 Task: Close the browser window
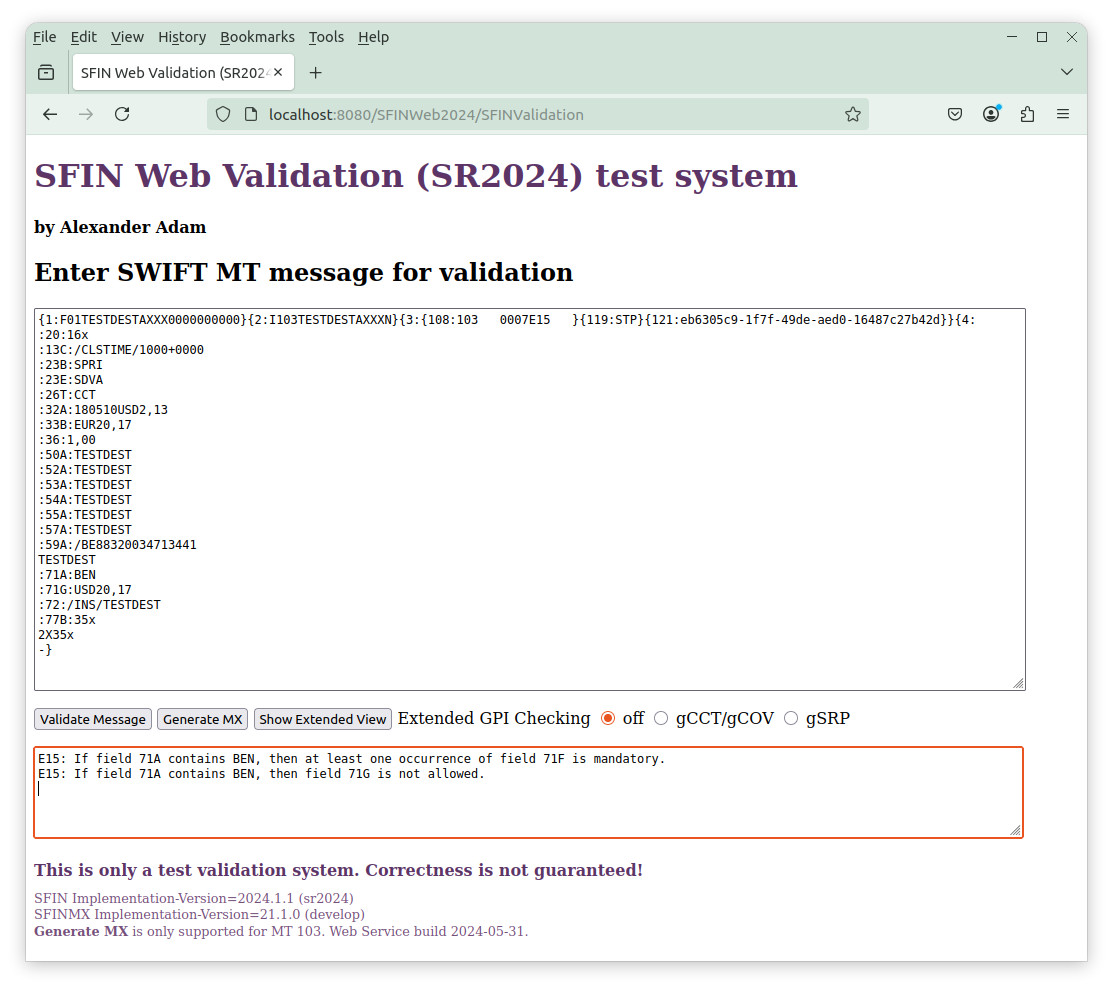tap(1072, 37)
